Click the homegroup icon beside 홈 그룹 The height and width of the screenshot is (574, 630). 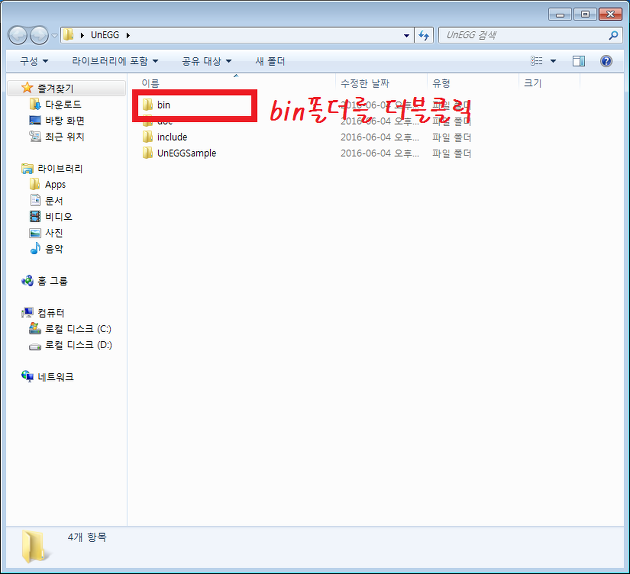pos(27,280)
